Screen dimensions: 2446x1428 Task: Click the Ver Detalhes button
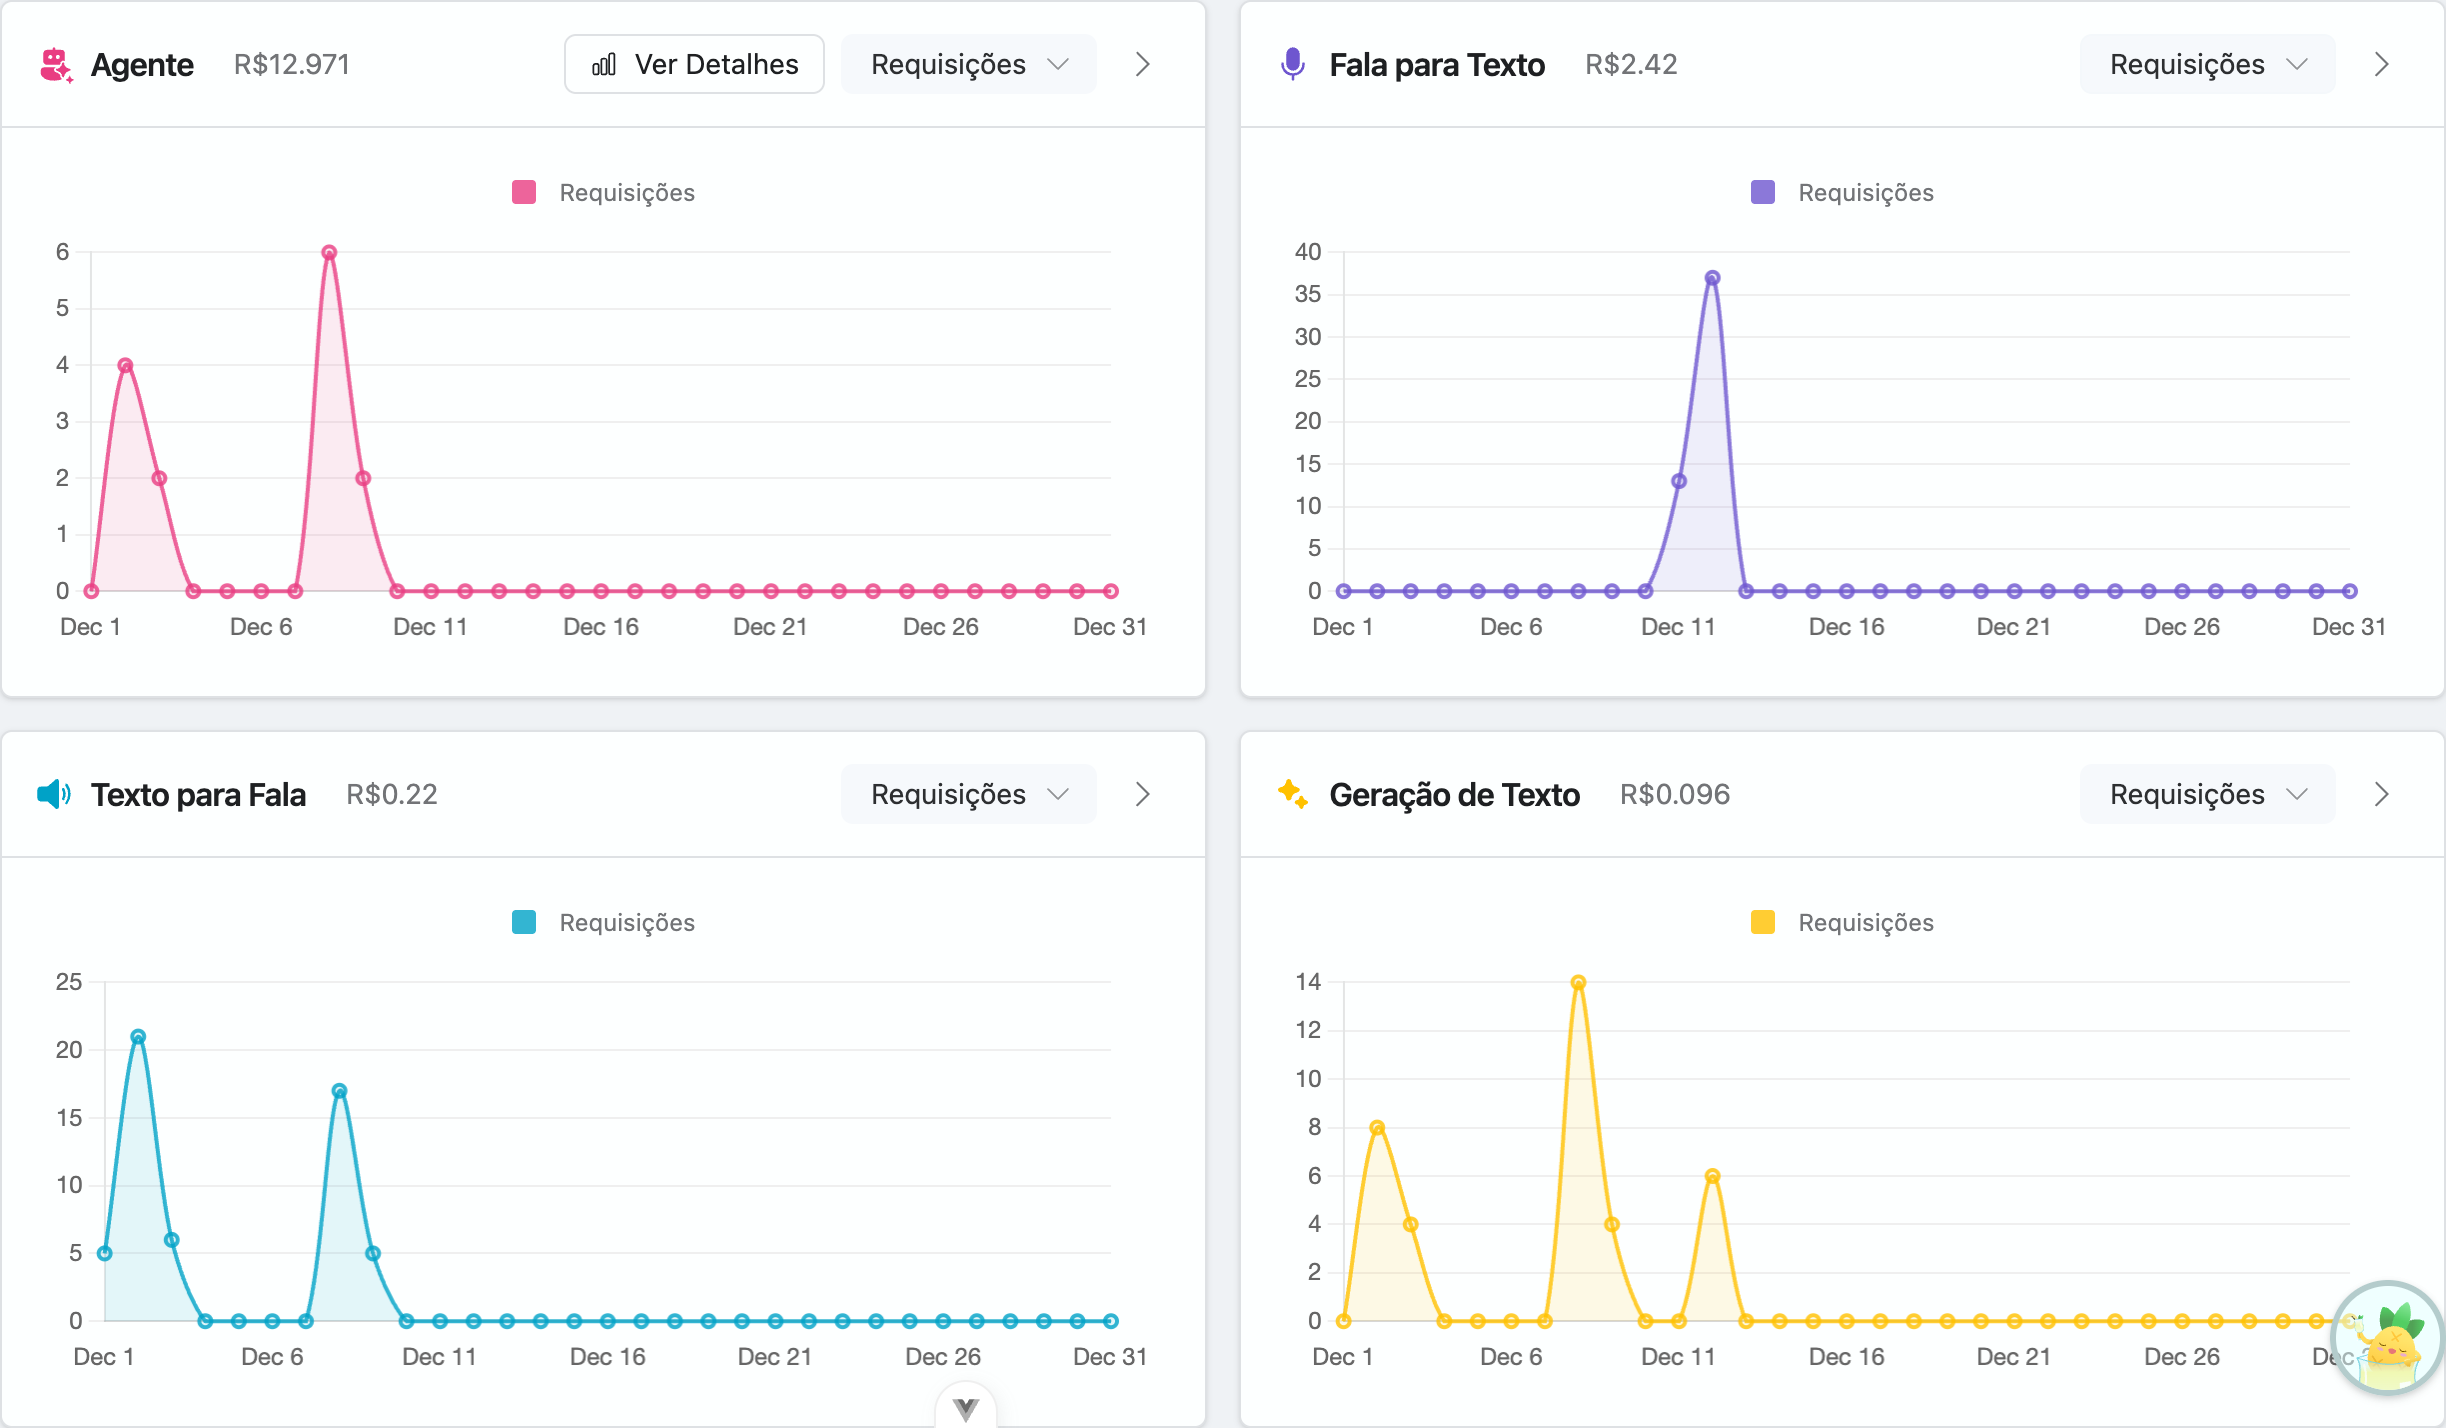(x=694, y=65)
